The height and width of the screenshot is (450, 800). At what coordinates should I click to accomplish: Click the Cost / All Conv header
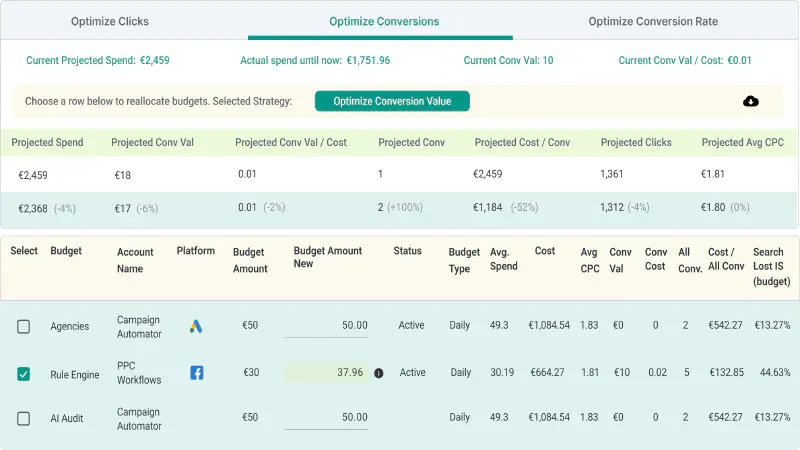point(726,259)
